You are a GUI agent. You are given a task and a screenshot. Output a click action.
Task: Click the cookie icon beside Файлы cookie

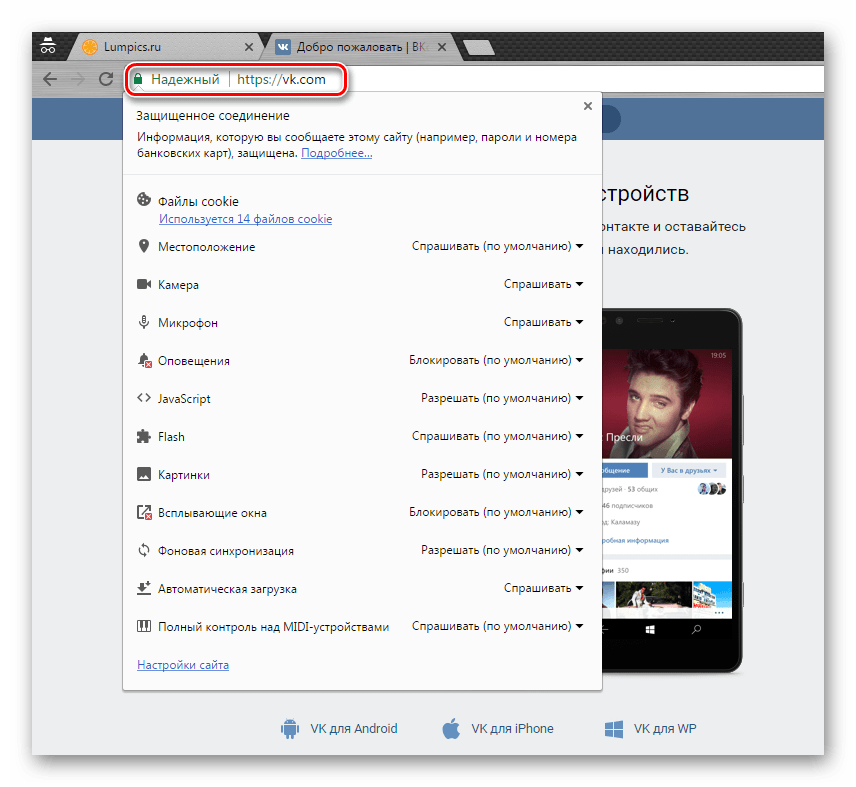(143, 200)
